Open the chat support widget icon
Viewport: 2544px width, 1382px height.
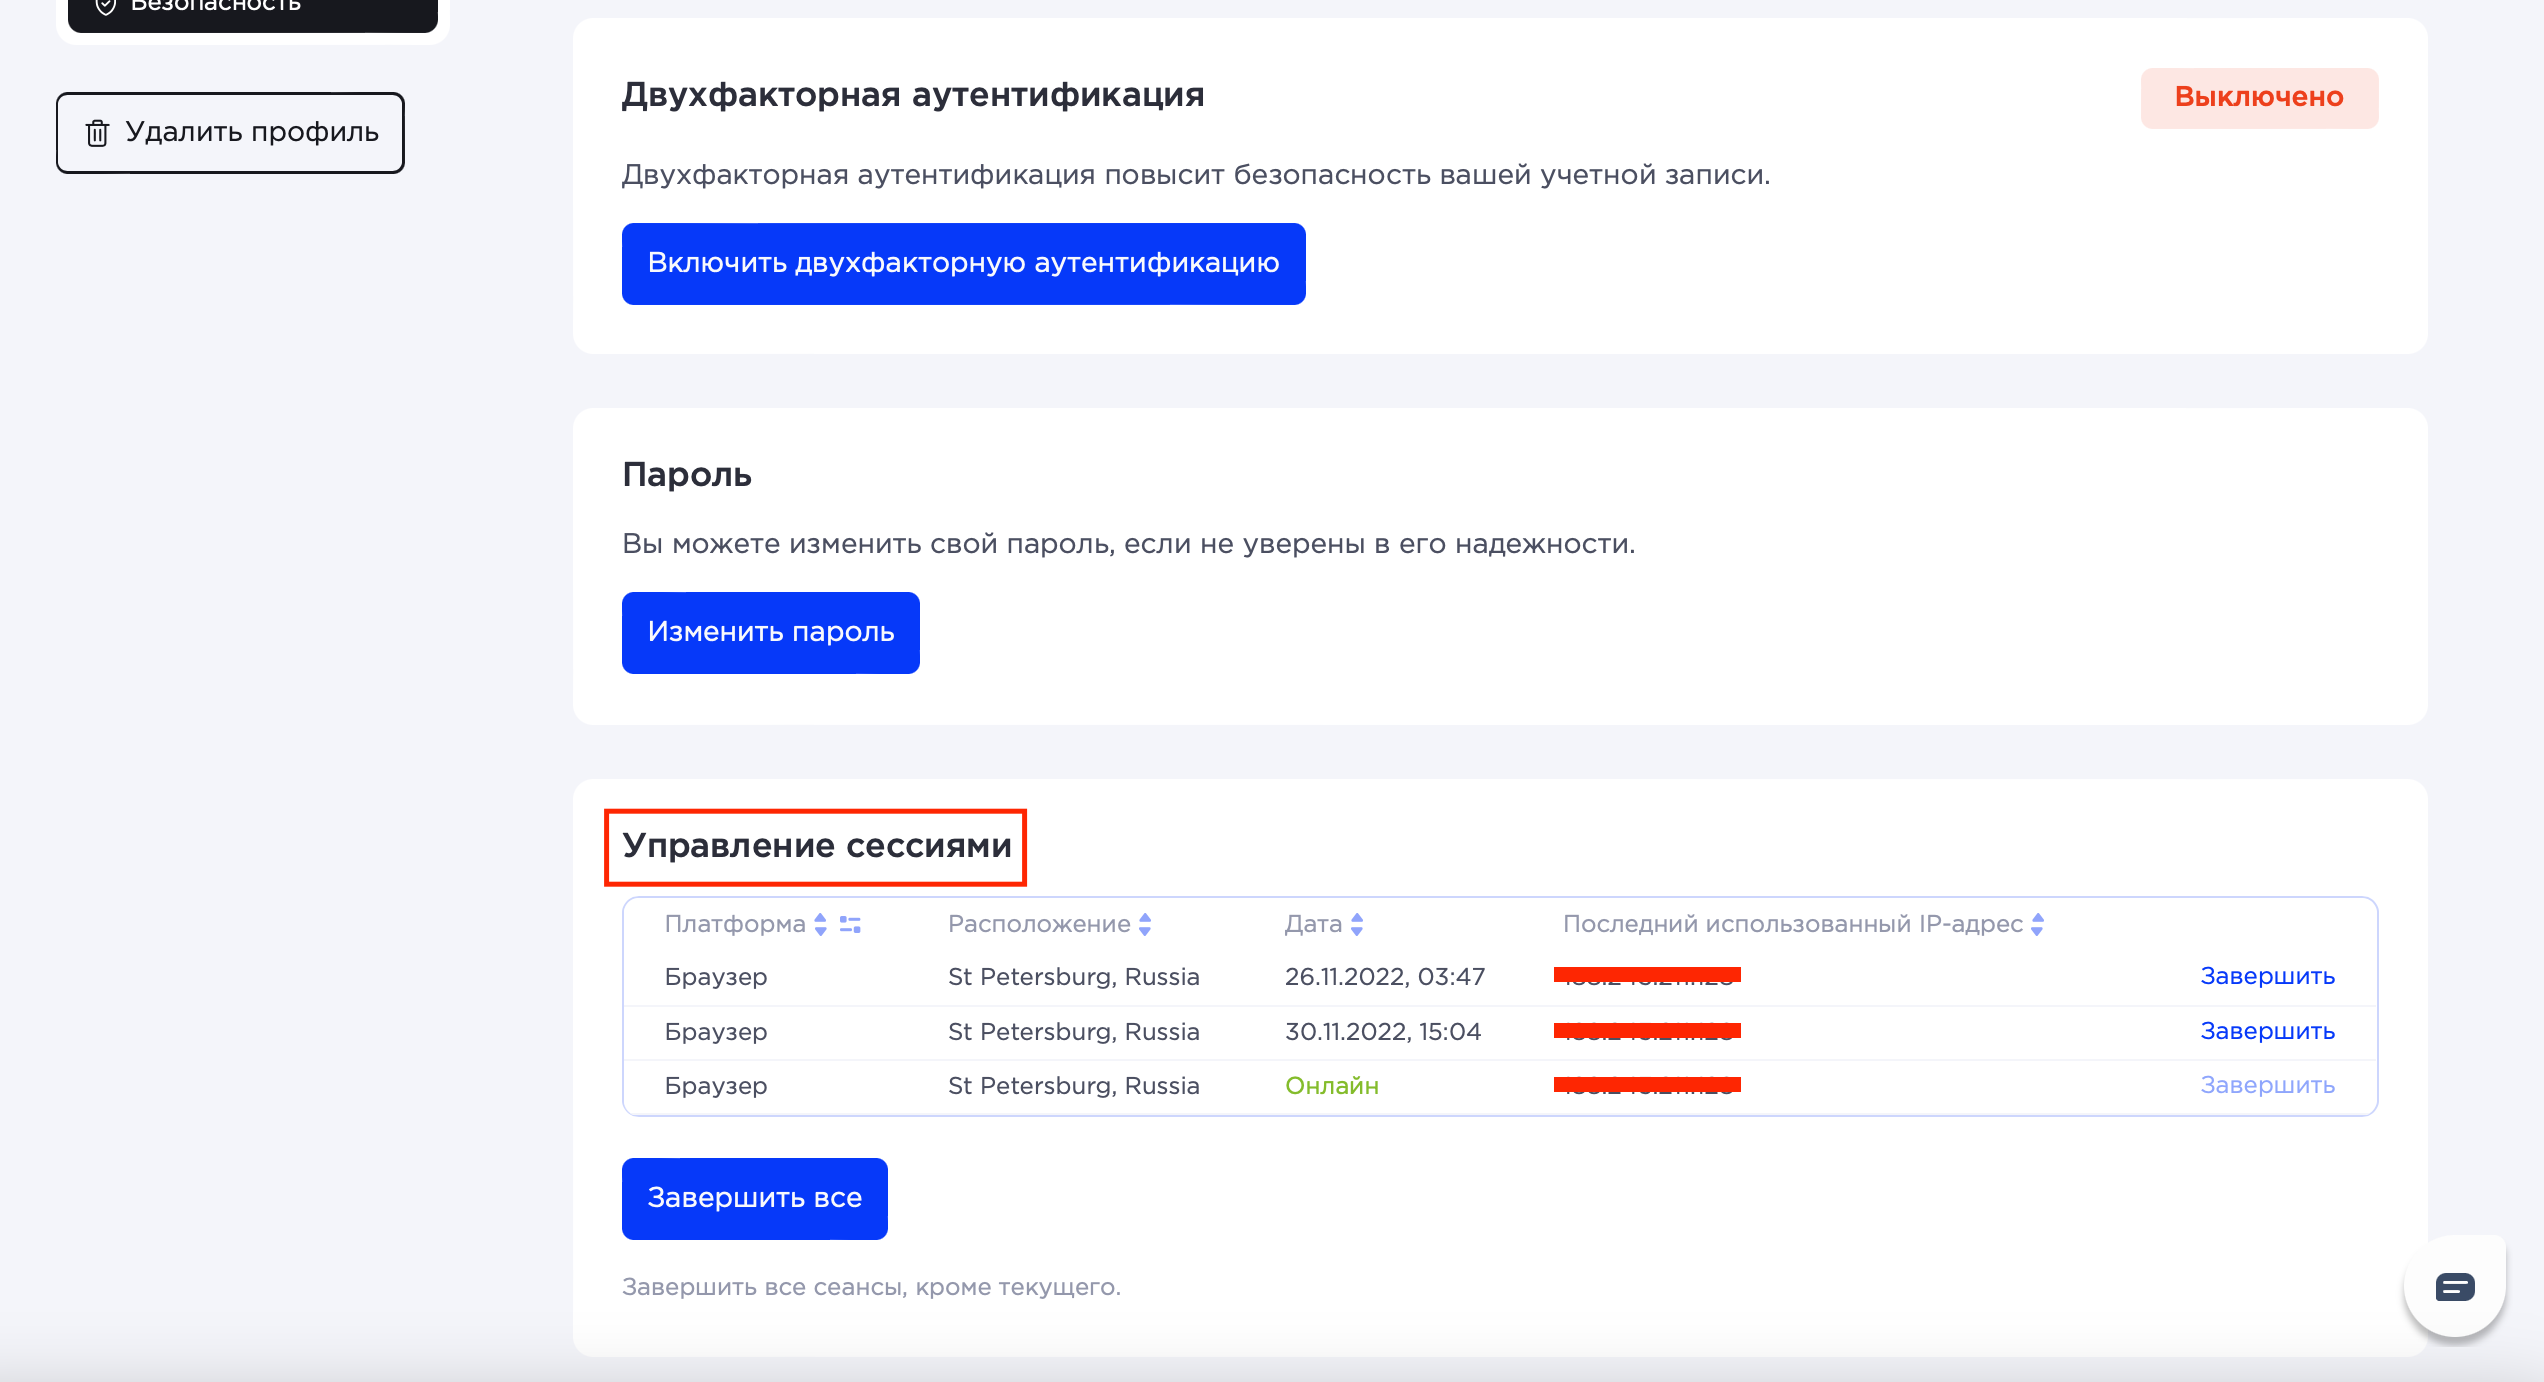2455,1286
